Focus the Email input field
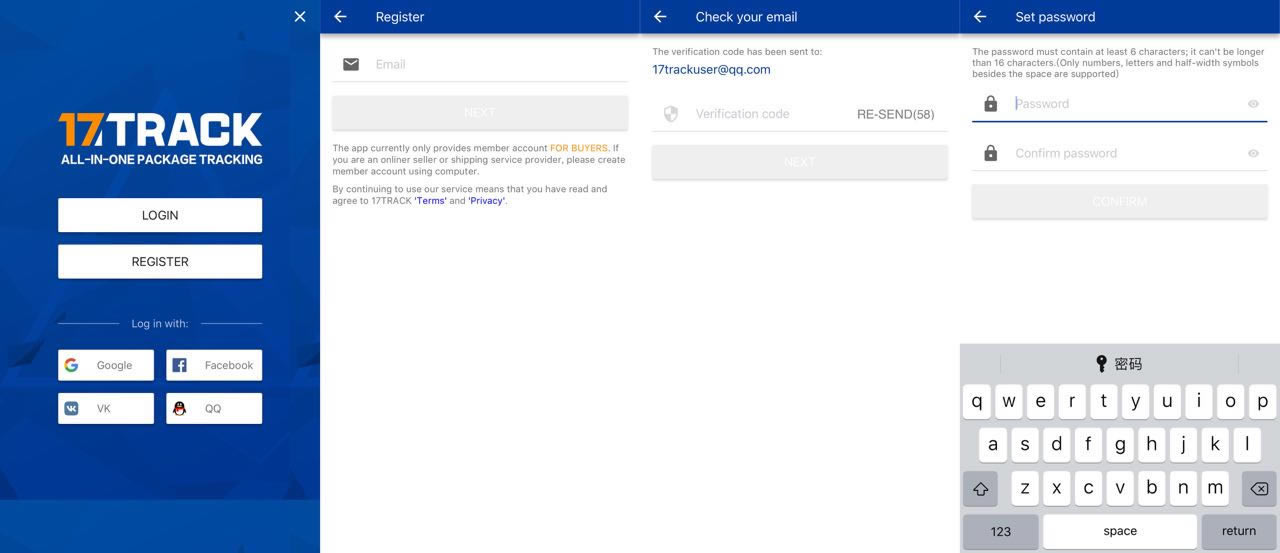This screenshot has width=1280, height=553. coord(490,64)
